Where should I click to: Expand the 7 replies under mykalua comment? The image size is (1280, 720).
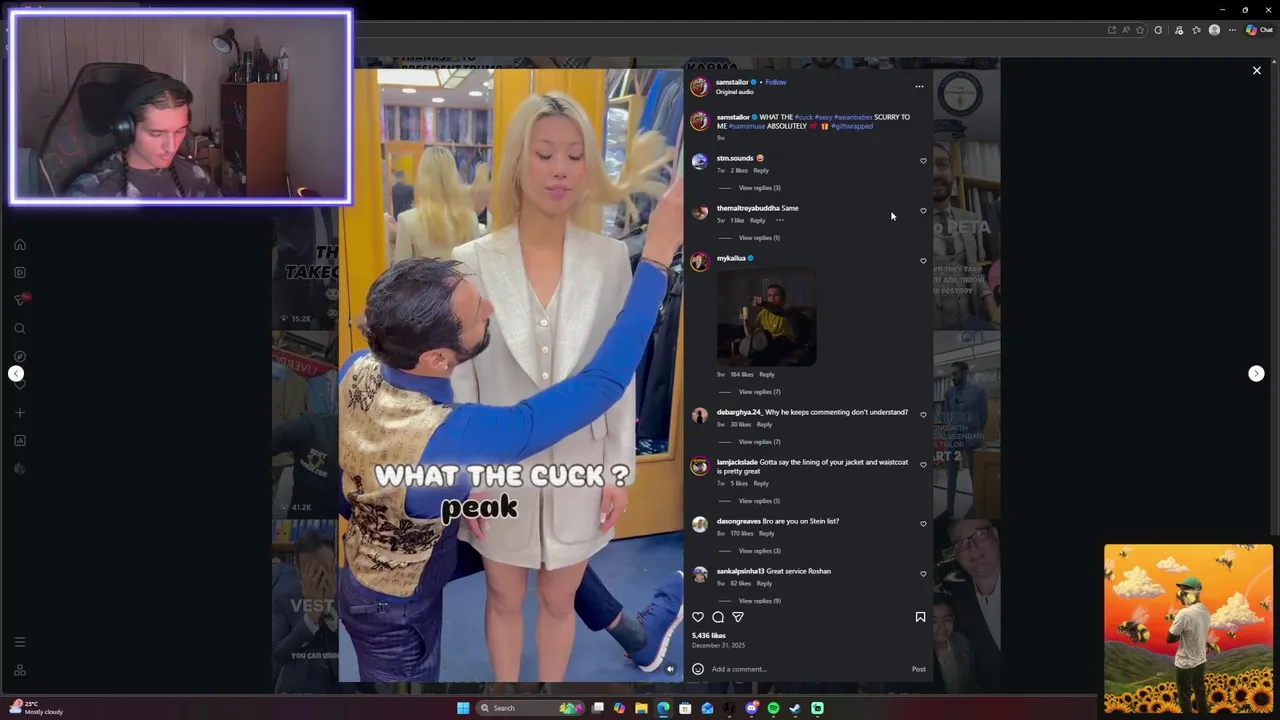coord(759,392)
